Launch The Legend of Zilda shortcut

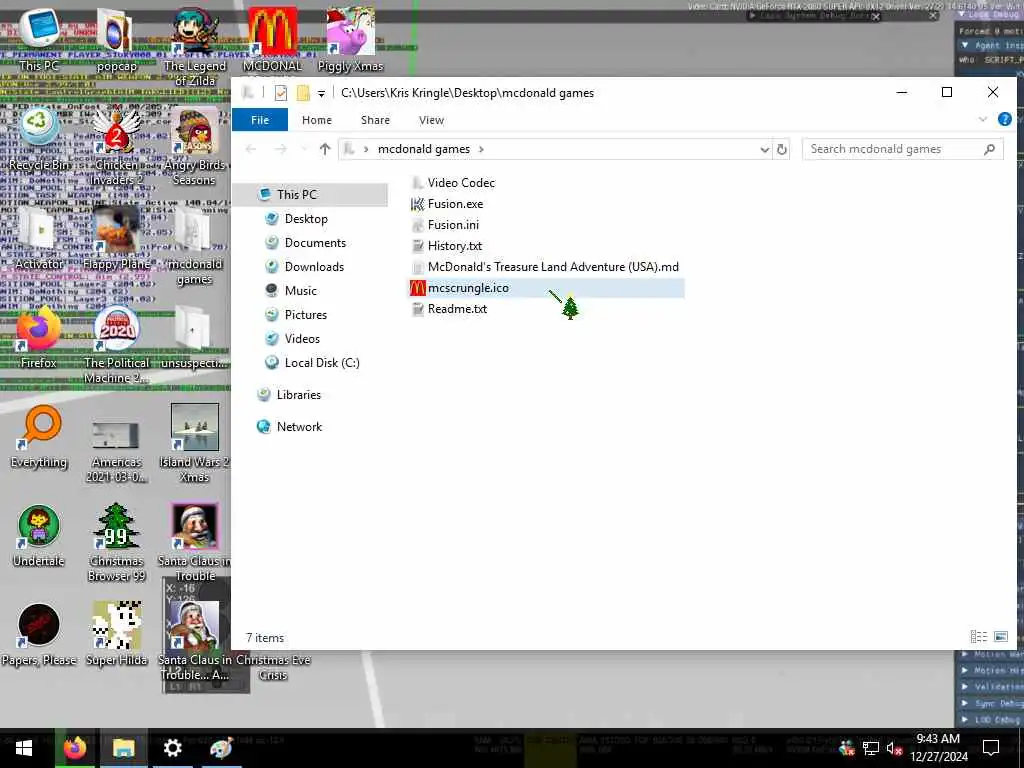click(x=195, y=46)
